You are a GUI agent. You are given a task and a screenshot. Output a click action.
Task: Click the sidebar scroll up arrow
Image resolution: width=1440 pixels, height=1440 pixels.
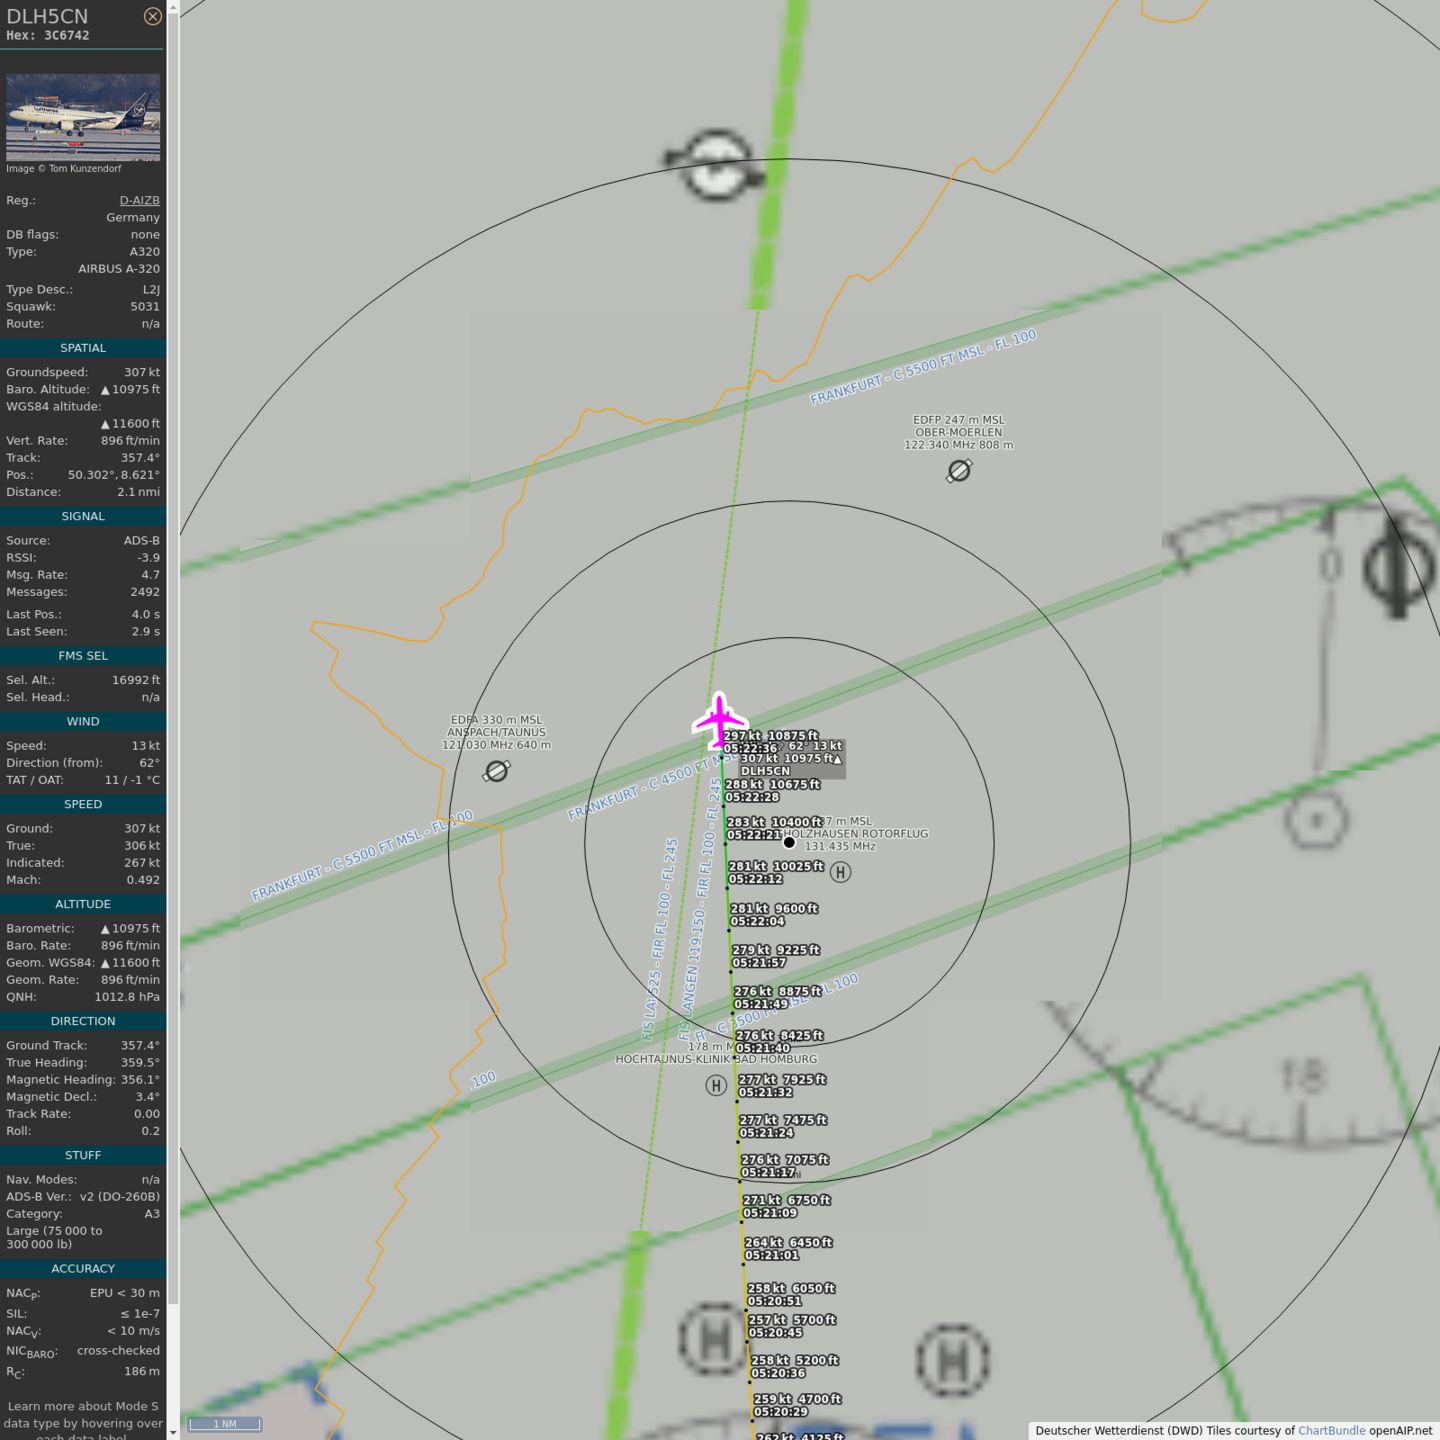point(173,7)
